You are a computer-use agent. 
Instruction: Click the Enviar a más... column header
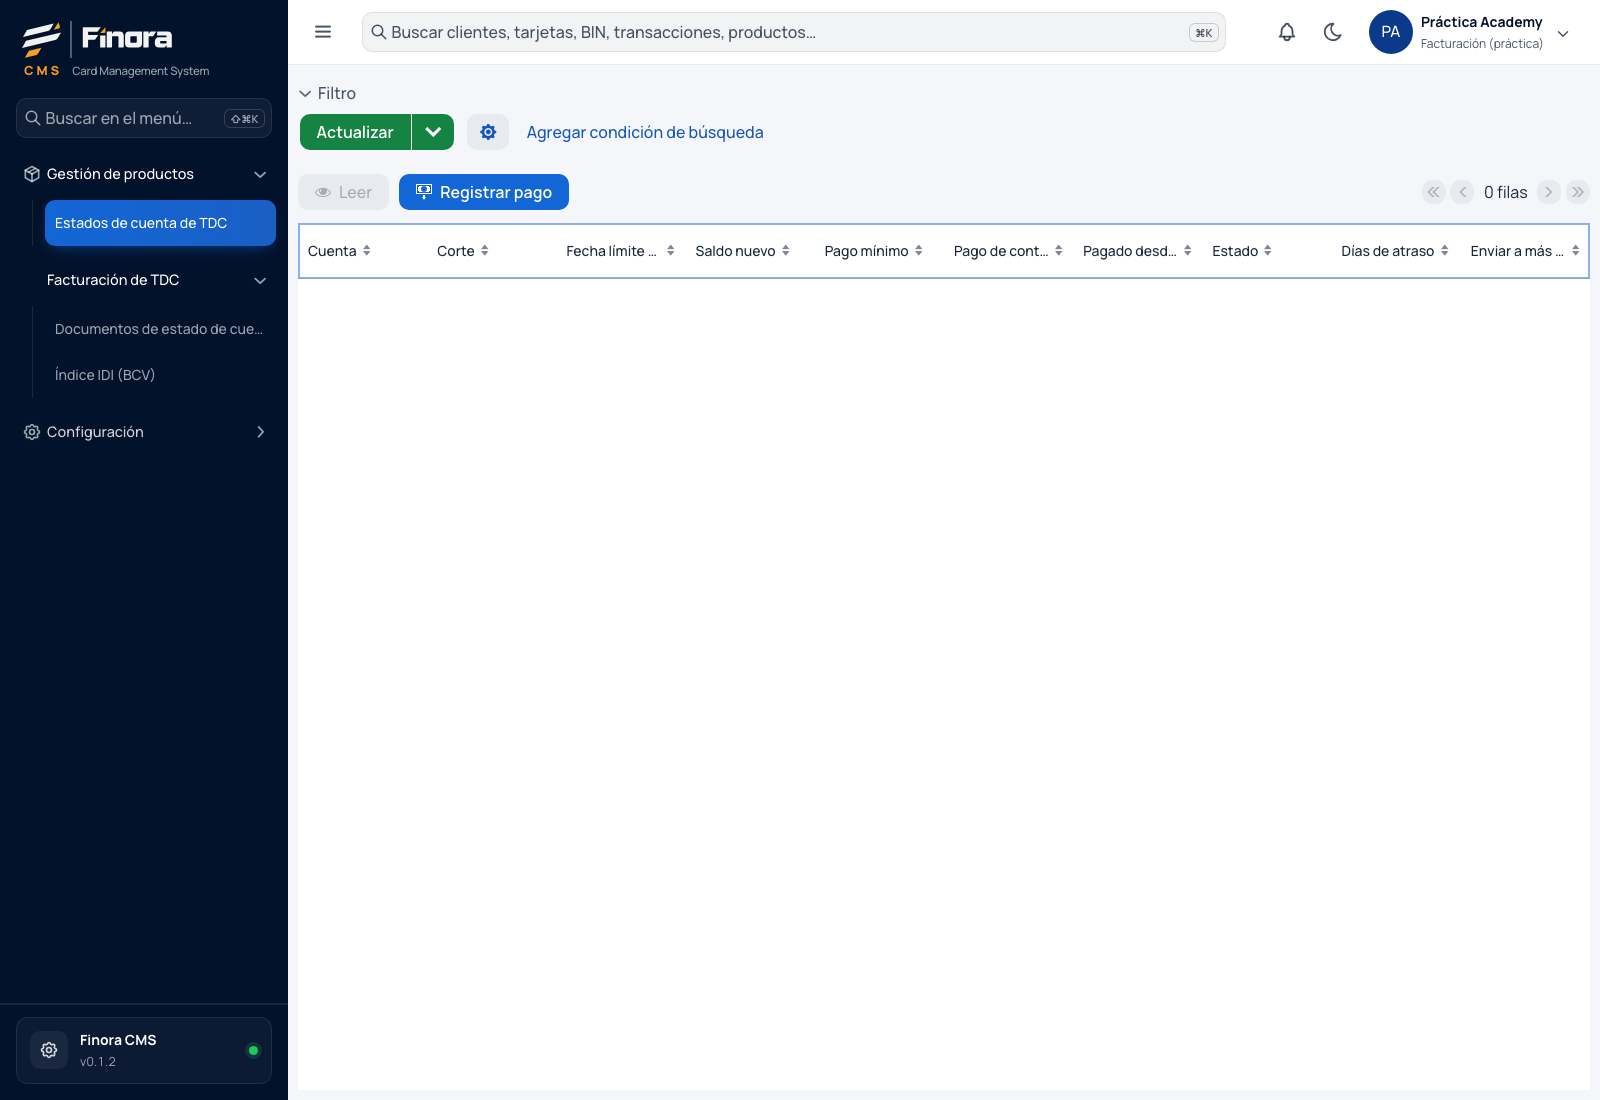point(1525,251)
